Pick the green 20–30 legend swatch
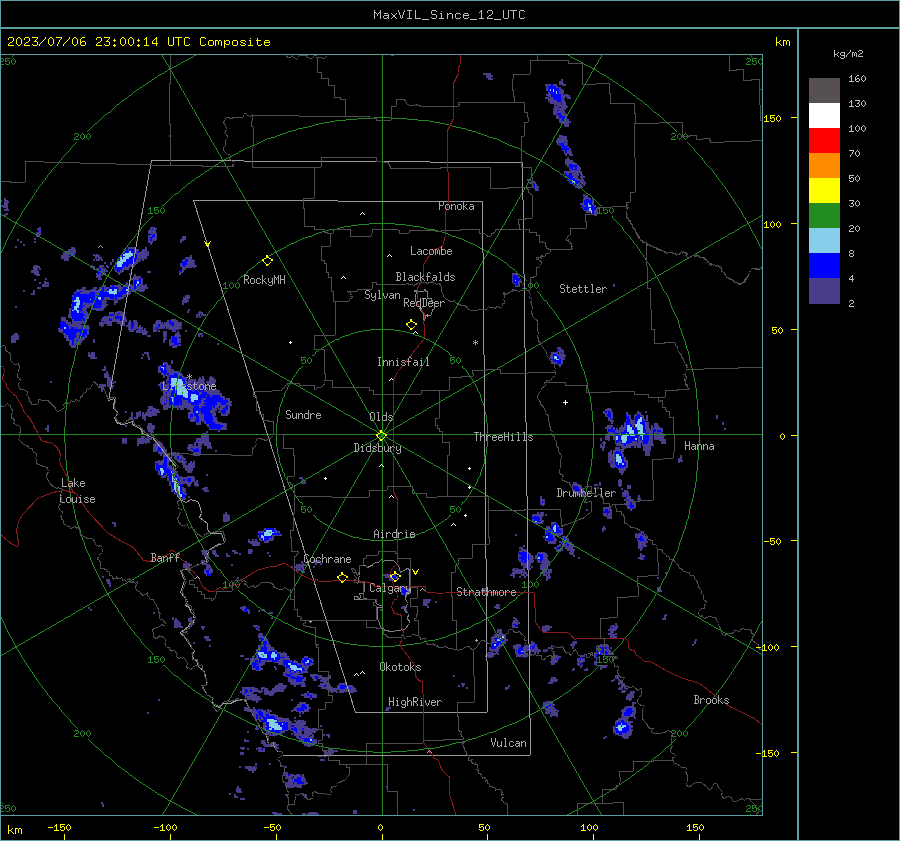This screenshot has height=841, width=900. 824,215
